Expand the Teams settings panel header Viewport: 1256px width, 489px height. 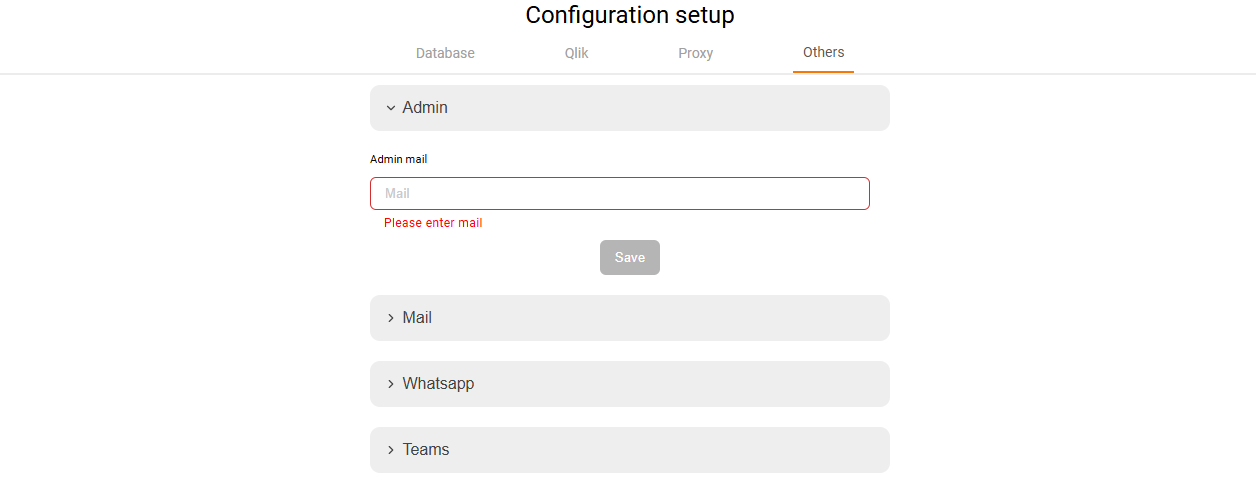click(x=426, y=450)
